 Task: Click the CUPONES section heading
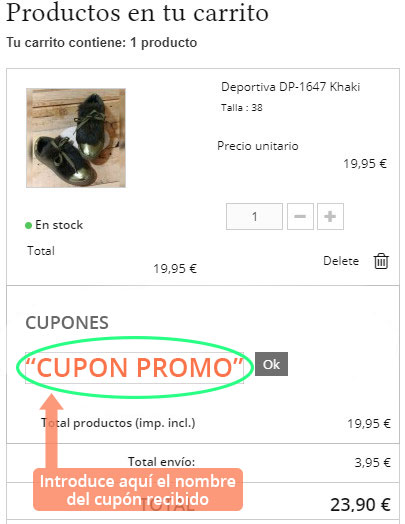click(67, 323)
